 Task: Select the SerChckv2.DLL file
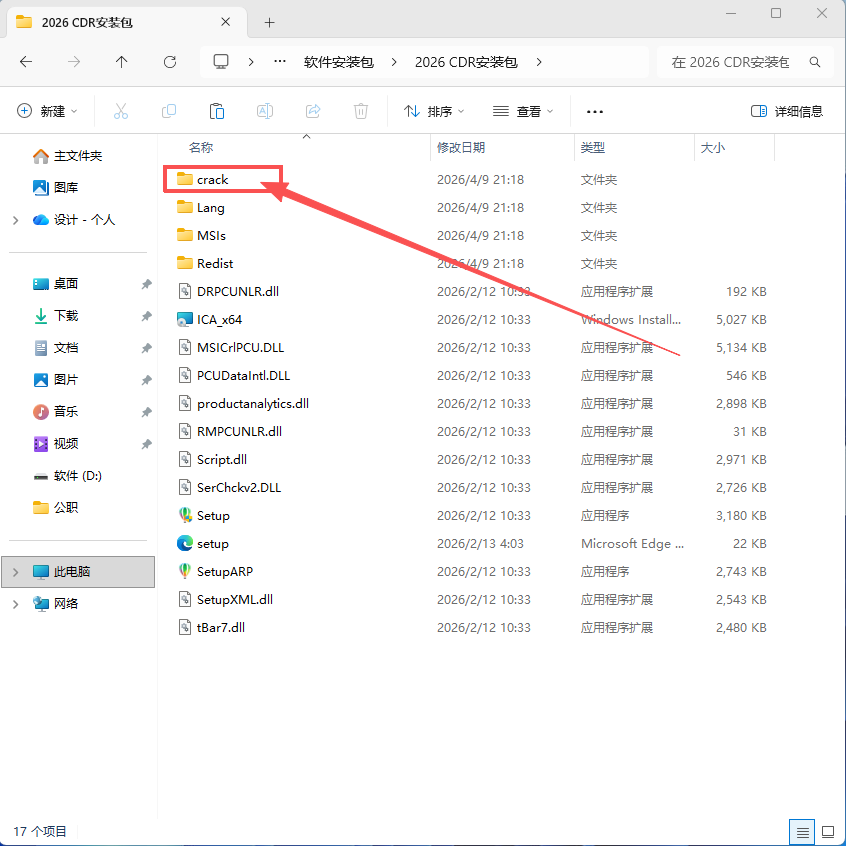[x=229, y=487]
